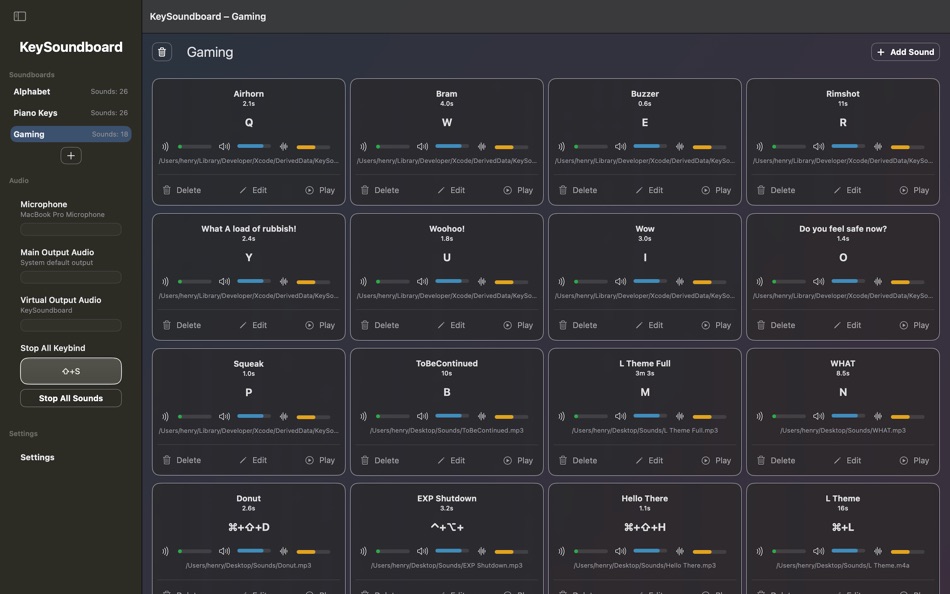Click the Add Sound button

click(x=904, y=51)
